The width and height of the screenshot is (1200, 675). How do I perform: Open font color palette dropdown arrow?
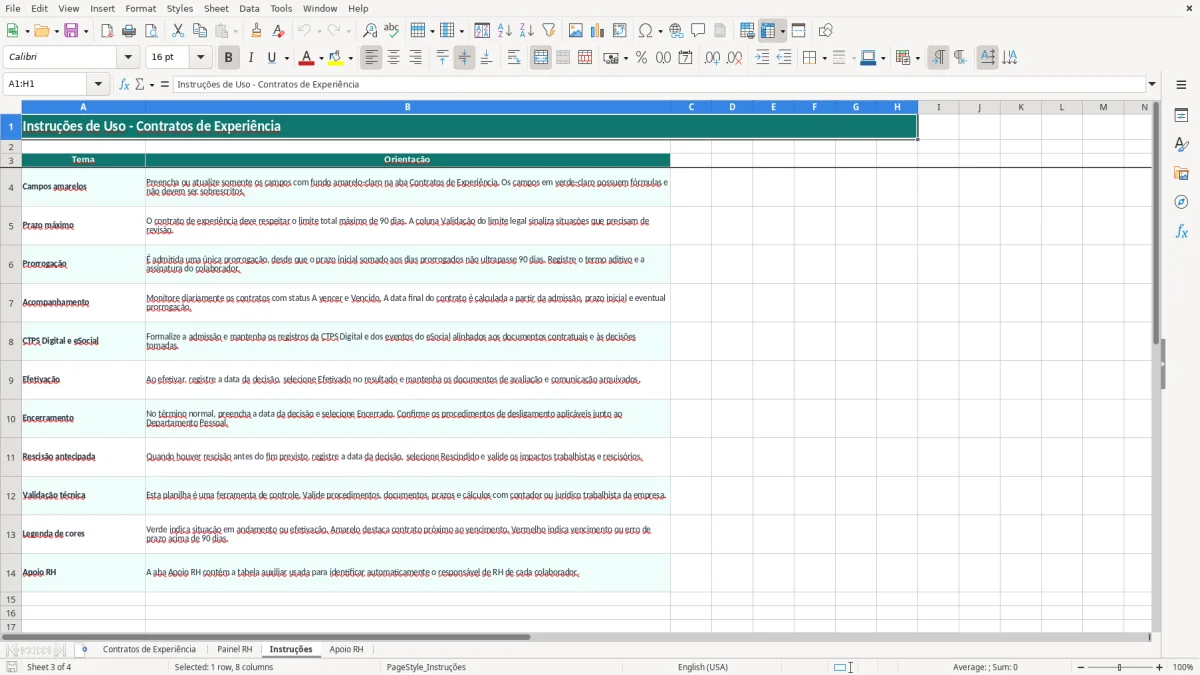tap(320, 58)
